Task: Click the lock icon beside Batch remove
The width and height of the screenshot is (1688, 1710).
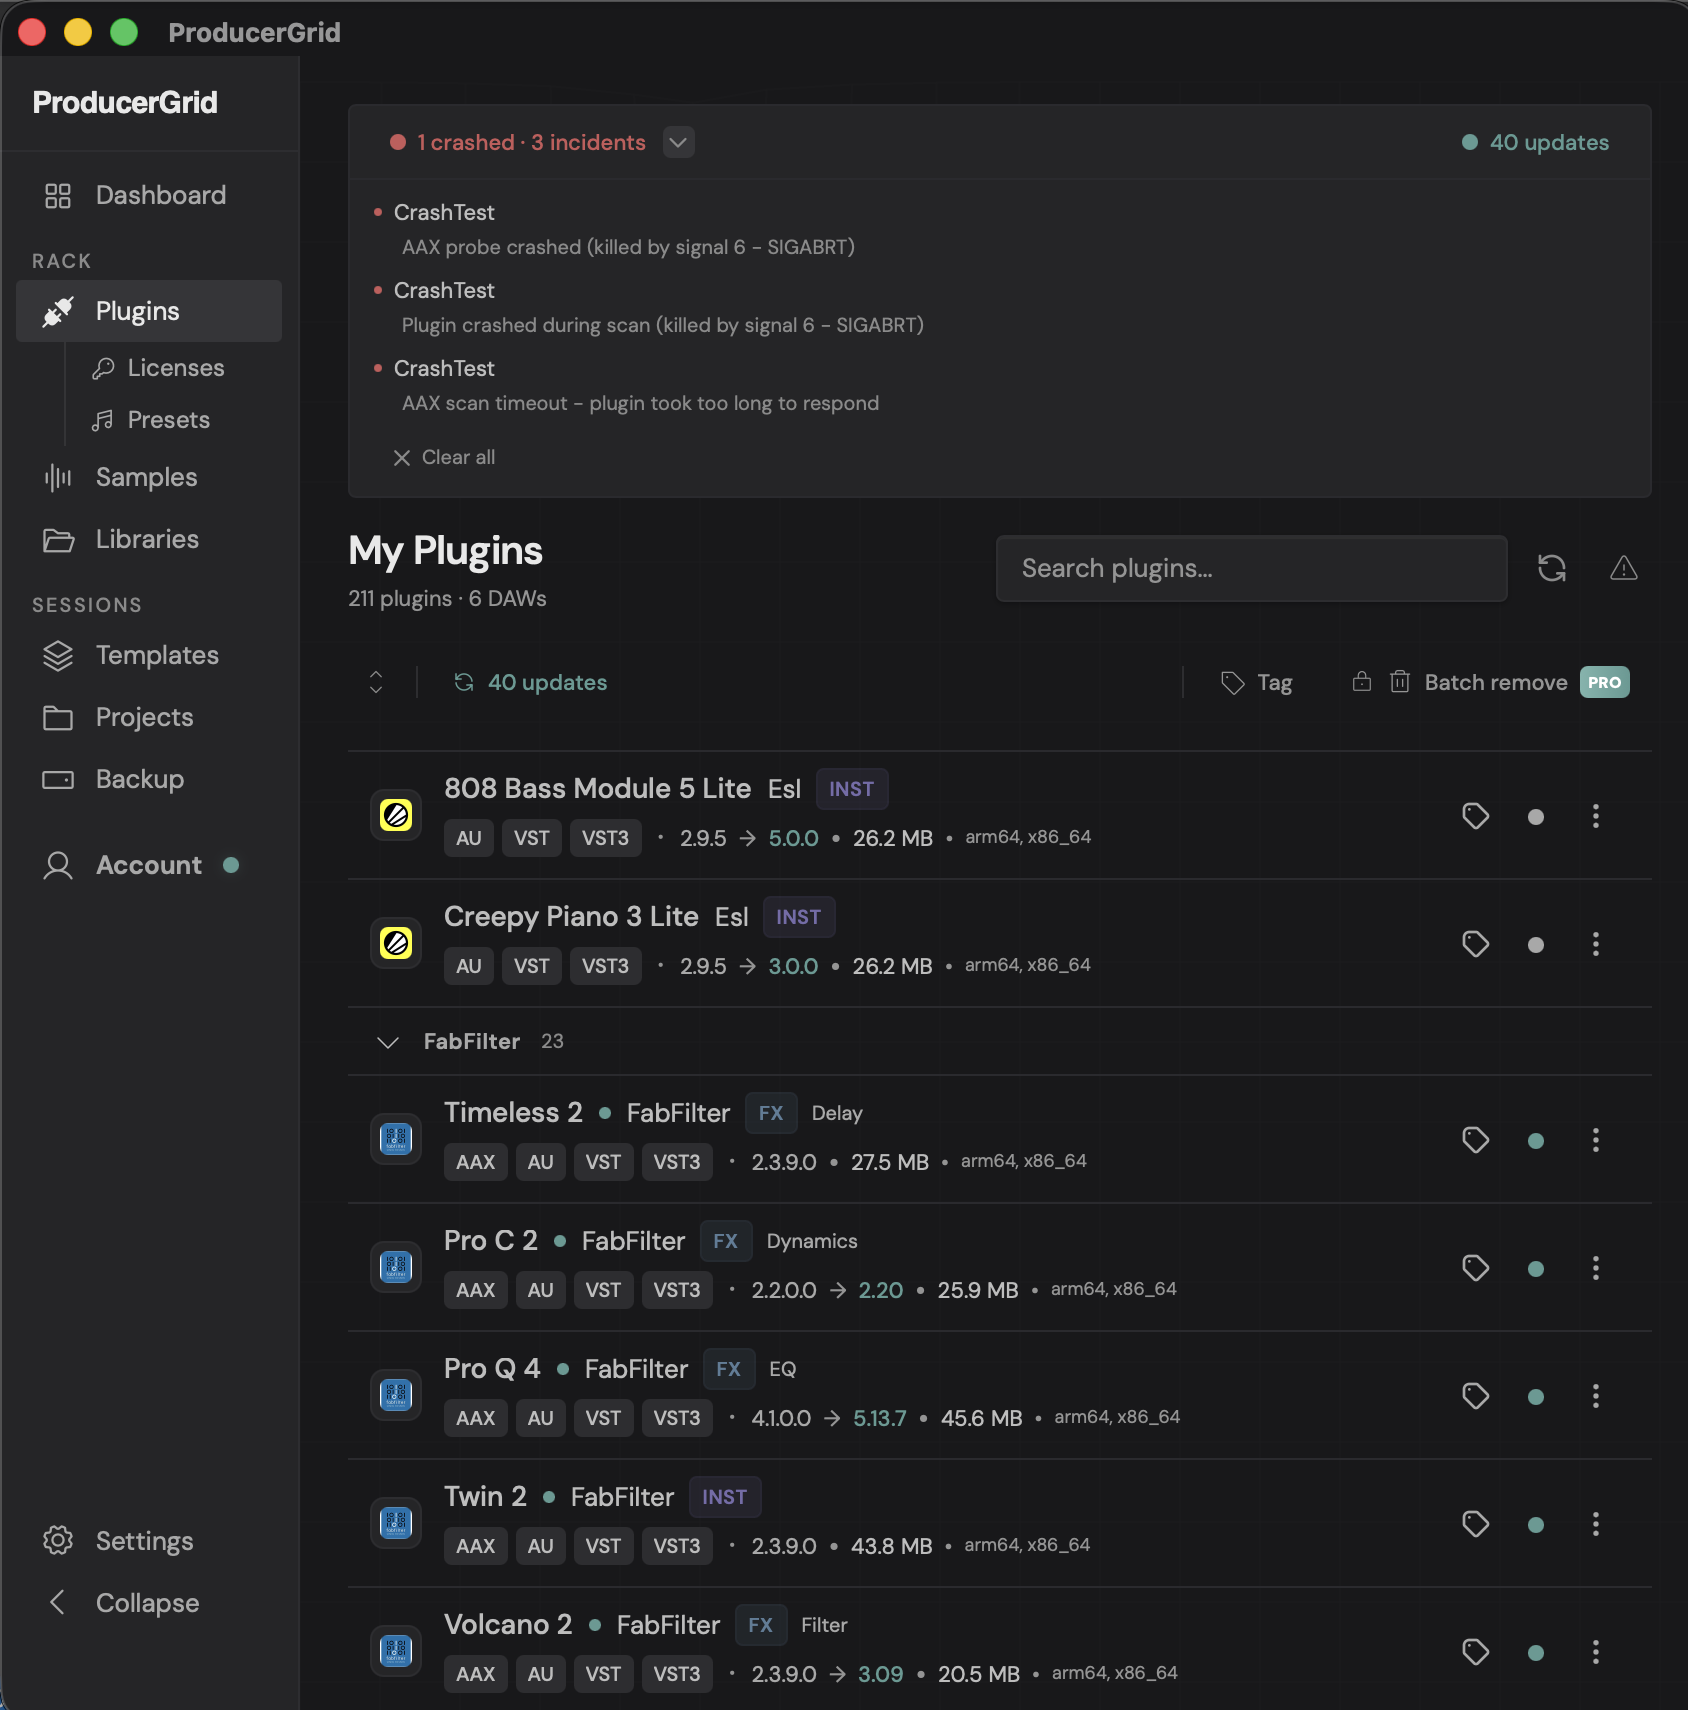Action: (x=1362, y=682)
